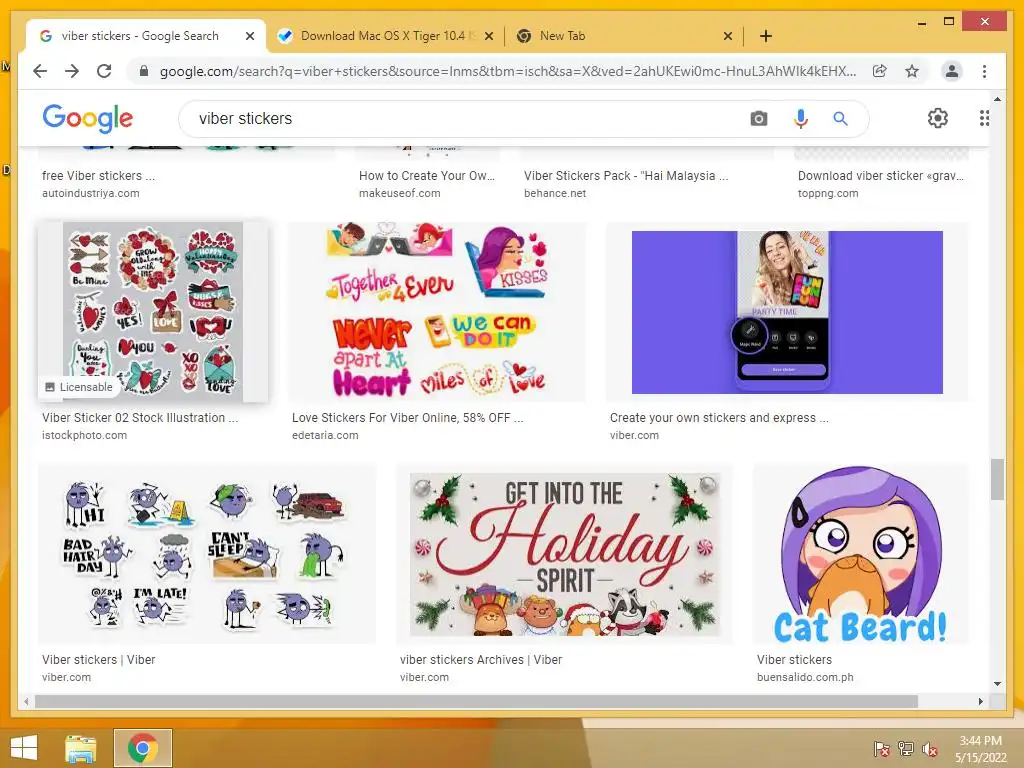Open Google quick settings gear
Image resolution: width=1024 pixels, height=768 pixels.
[x=938, y=118]
